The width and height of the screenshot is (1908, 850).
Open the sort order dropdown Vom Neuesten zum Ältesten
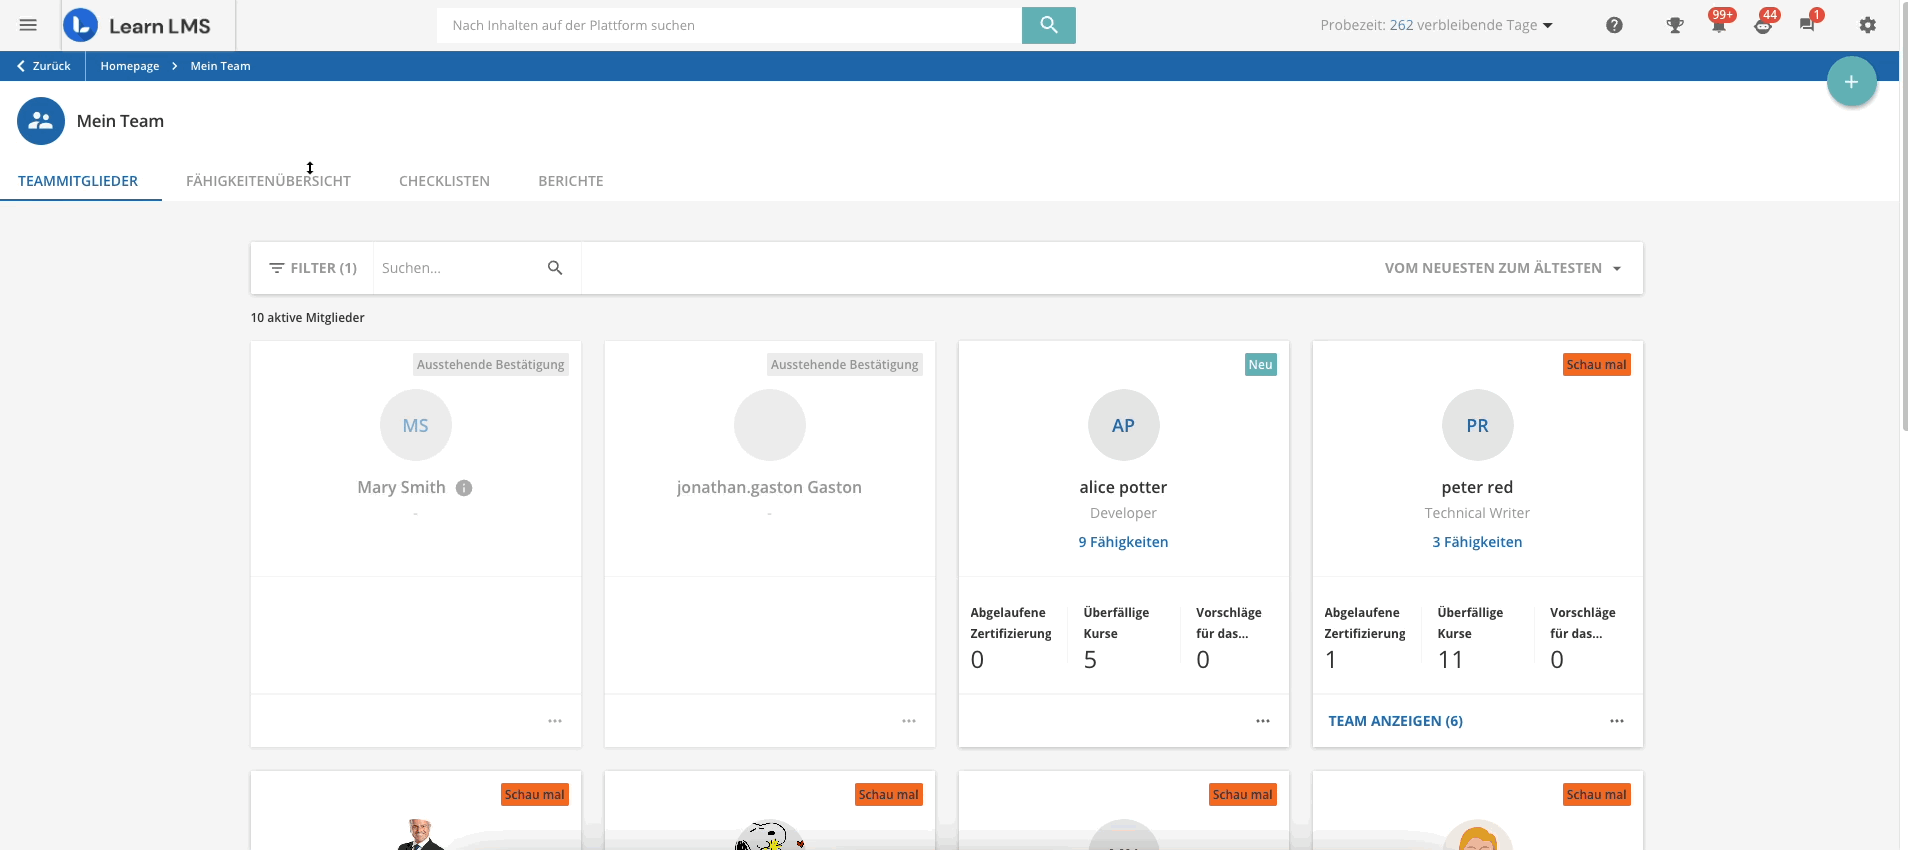(1502, 268)
